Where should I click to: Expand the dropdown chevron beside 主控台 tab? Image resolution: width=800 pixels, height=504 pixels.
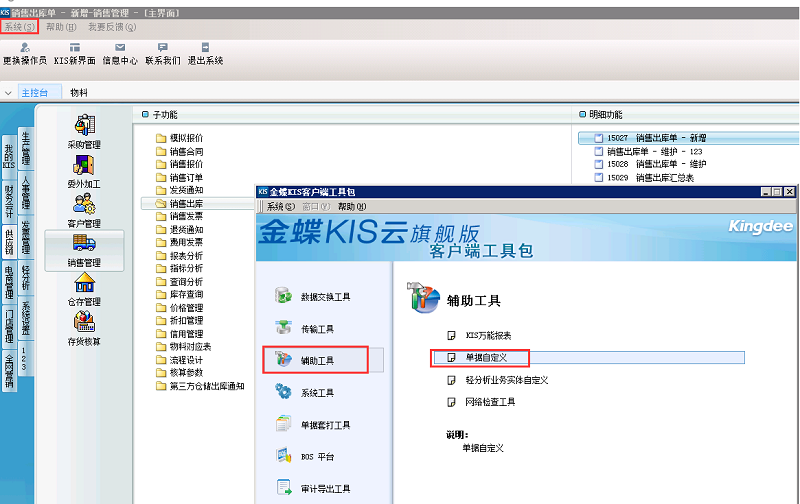click(x=9, y=92)
